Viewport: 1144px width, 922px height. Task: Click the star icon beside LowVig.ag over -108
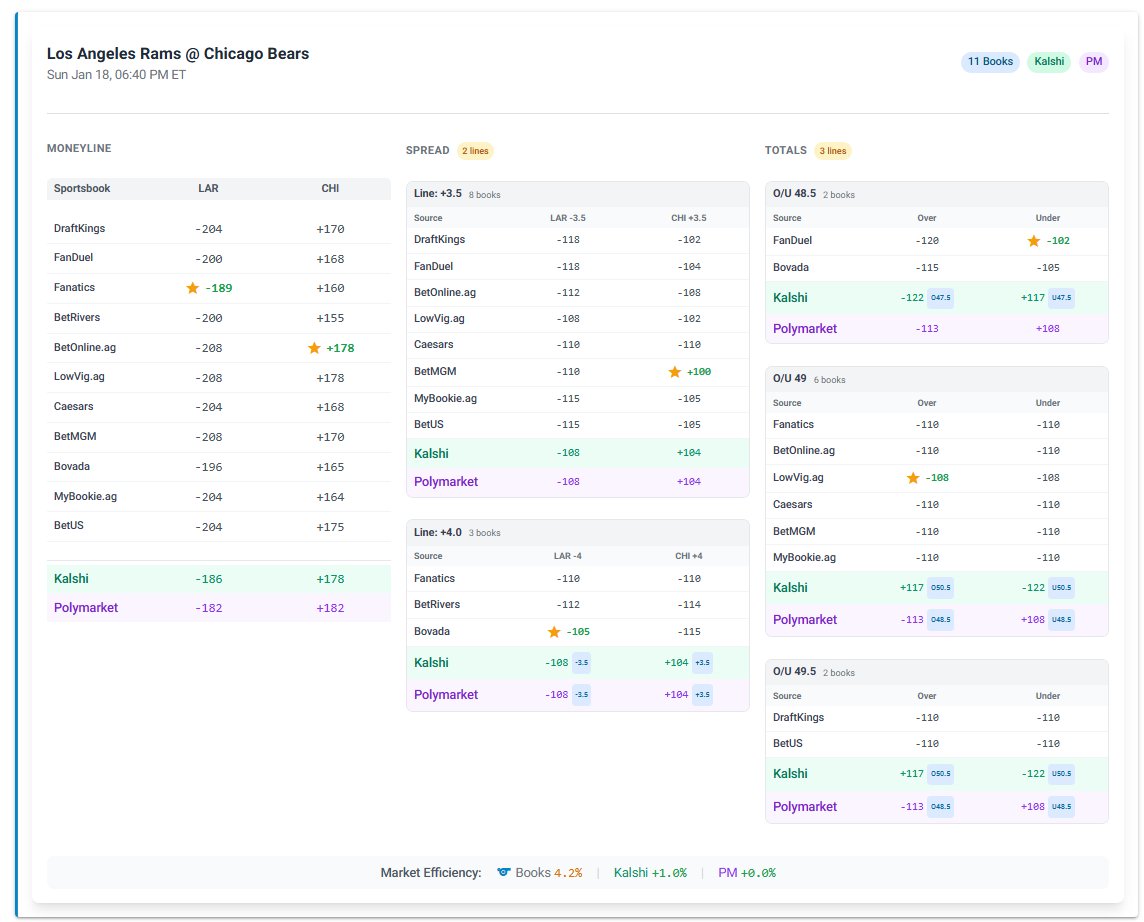913,478
